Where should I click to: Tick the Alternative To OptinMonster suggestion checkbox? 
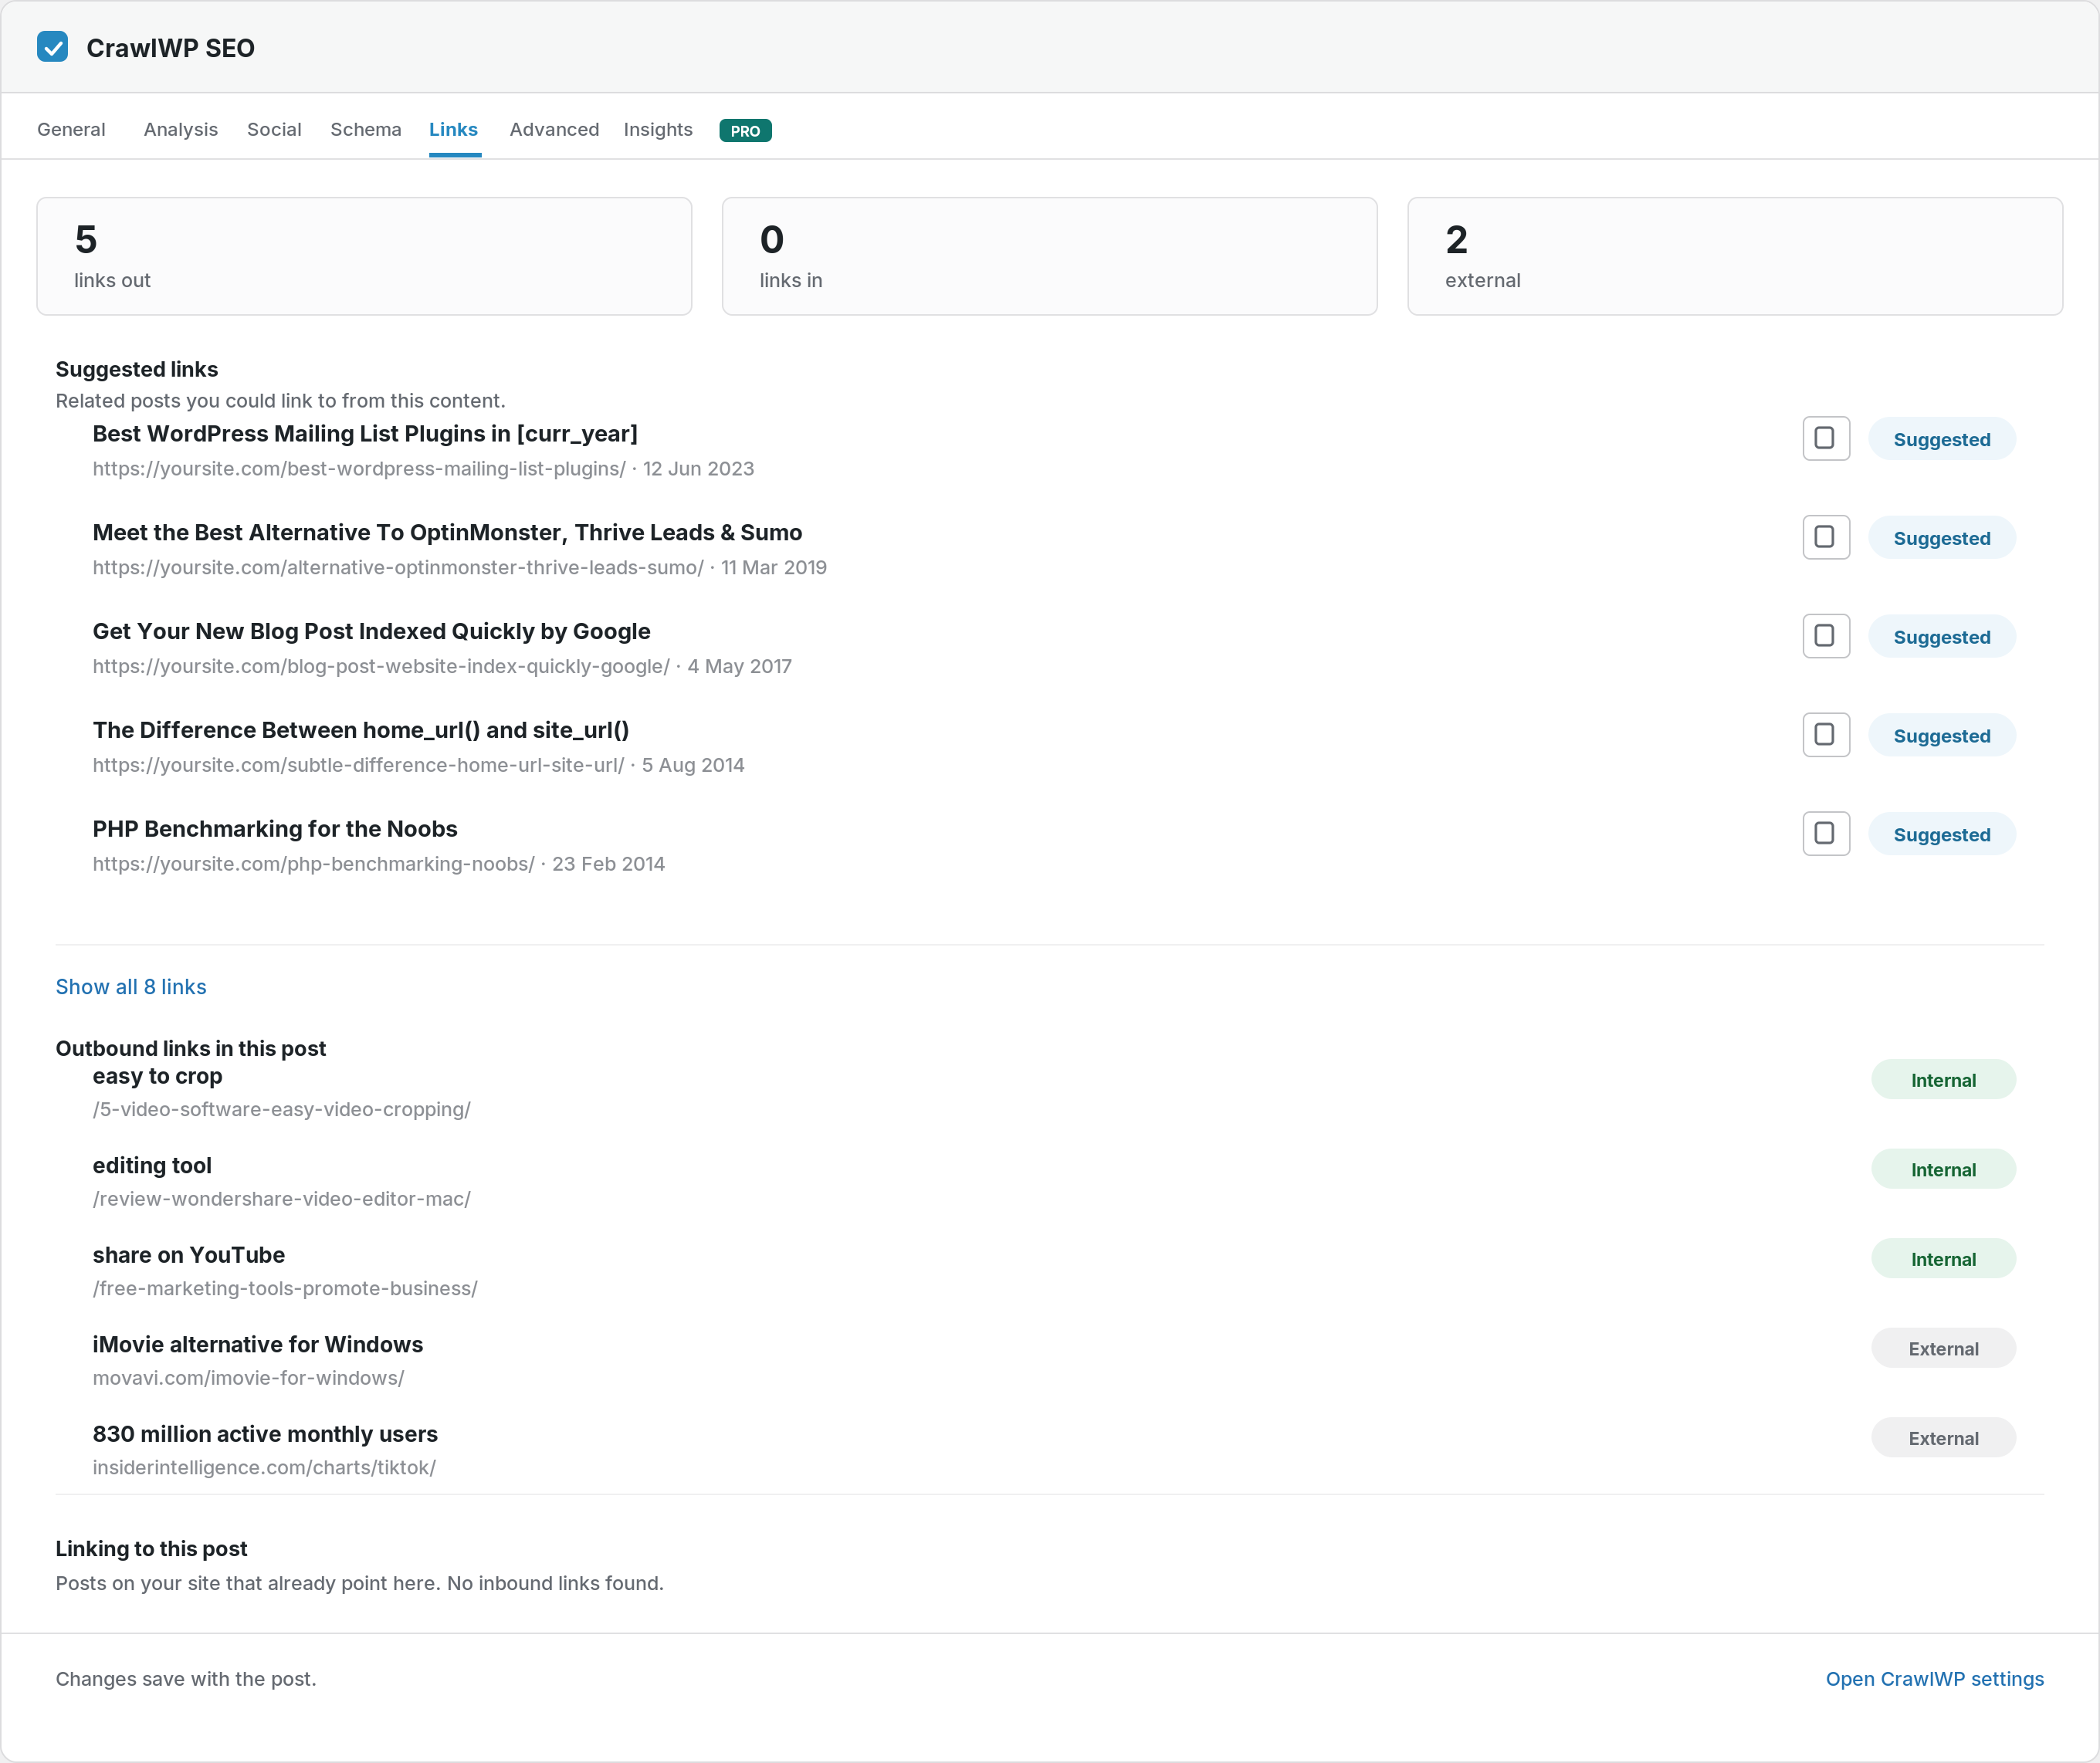[1825, 537]
